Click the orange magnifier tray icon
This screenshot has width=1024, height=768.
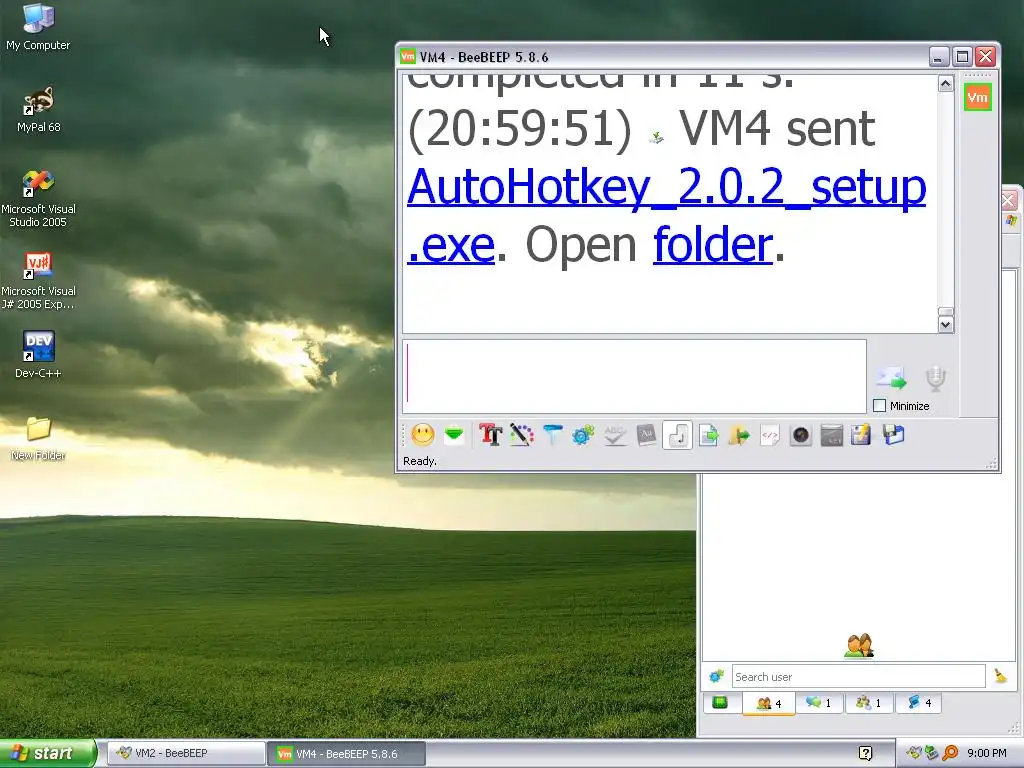pyautogui.click(x=950, y=754)
